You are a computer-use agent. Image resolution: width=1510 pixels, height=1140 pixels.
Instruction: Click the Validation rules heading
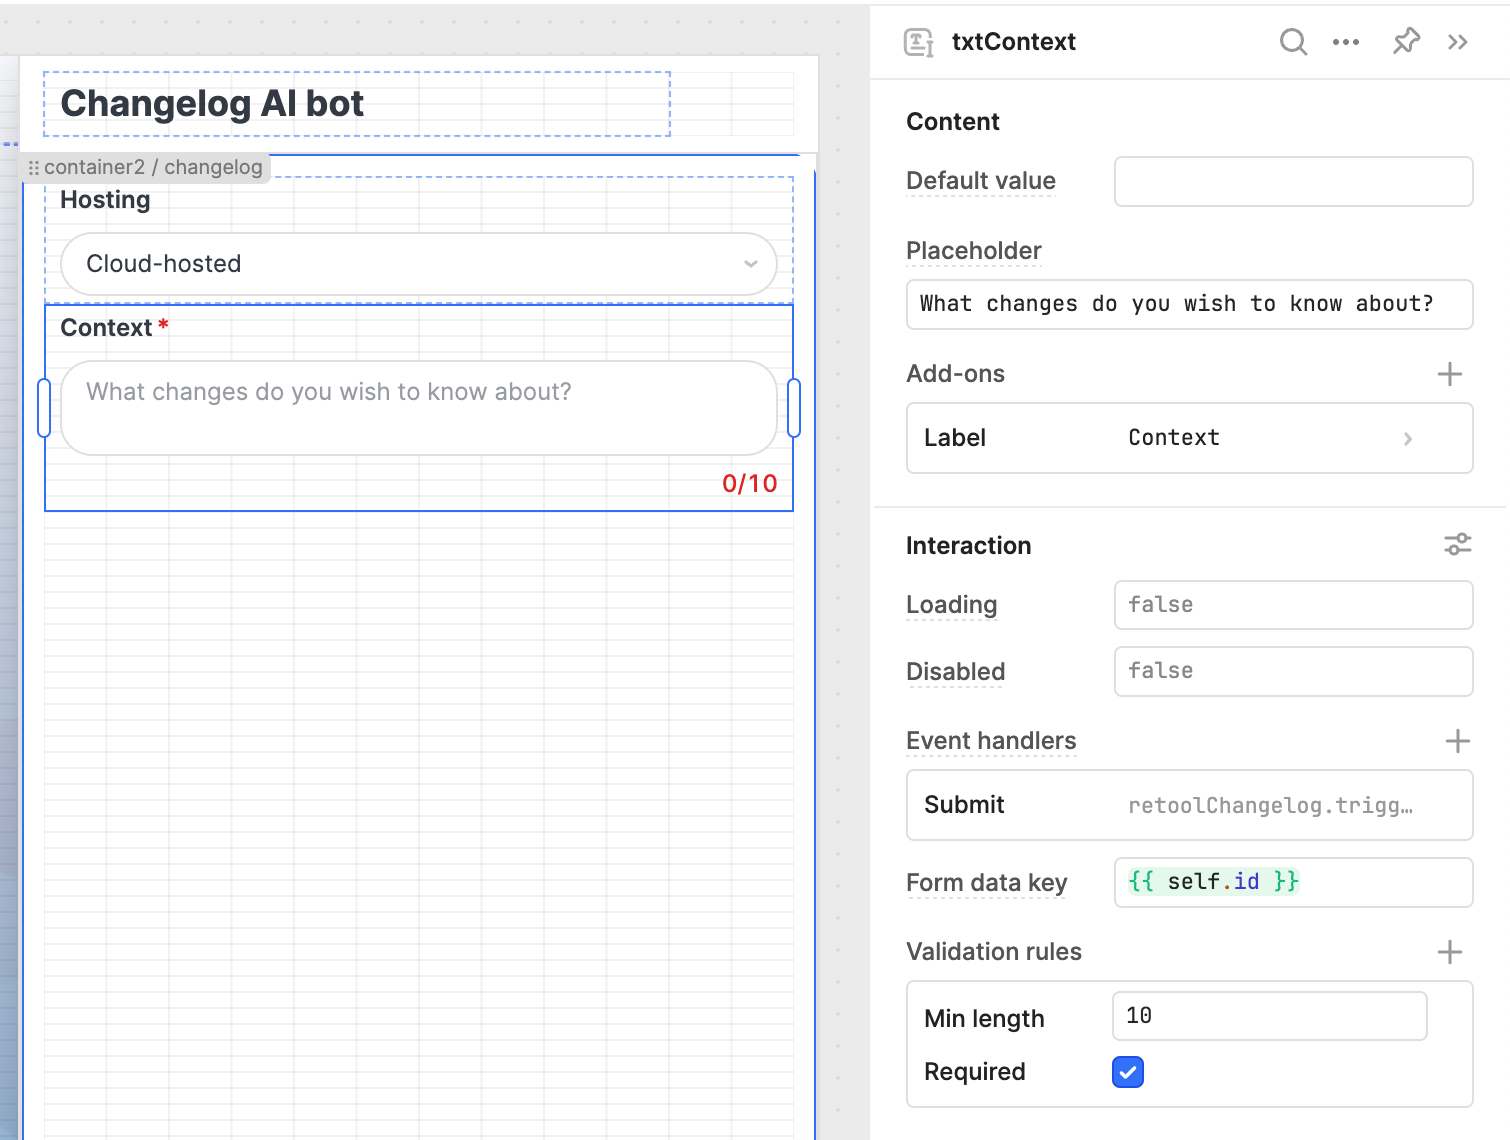click(x=993, y=952)
